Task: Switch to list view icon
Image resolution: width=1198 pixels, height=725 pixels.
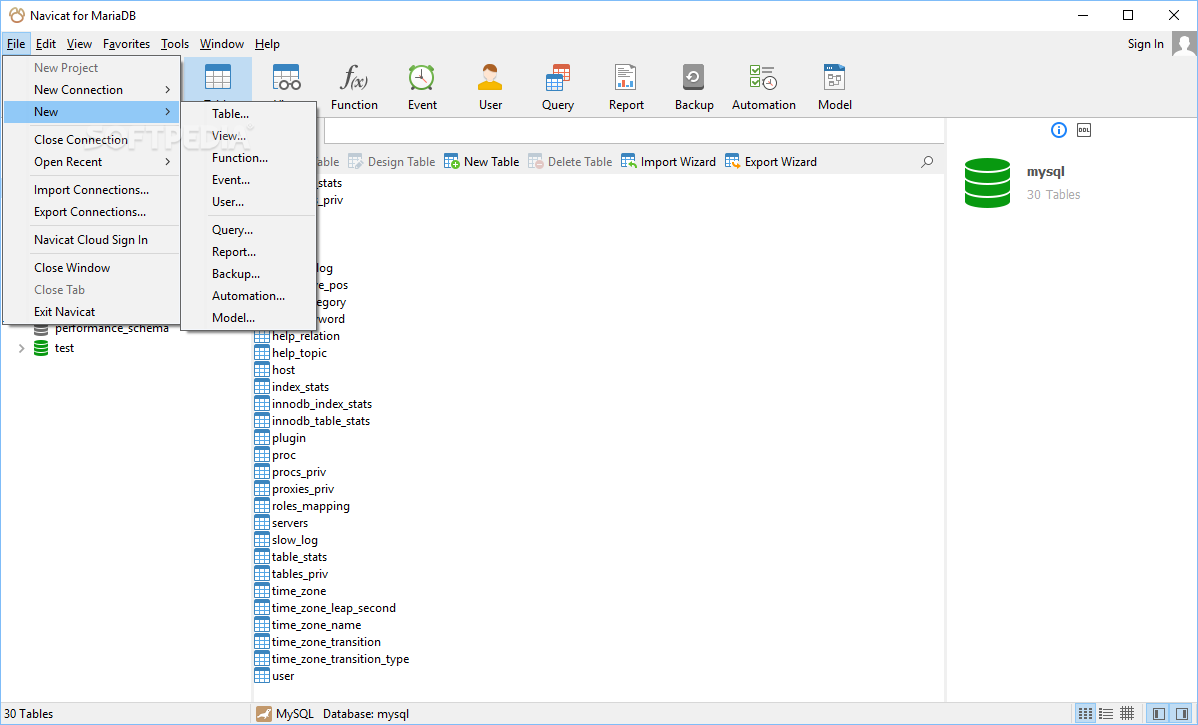Action: (1085, 714)
